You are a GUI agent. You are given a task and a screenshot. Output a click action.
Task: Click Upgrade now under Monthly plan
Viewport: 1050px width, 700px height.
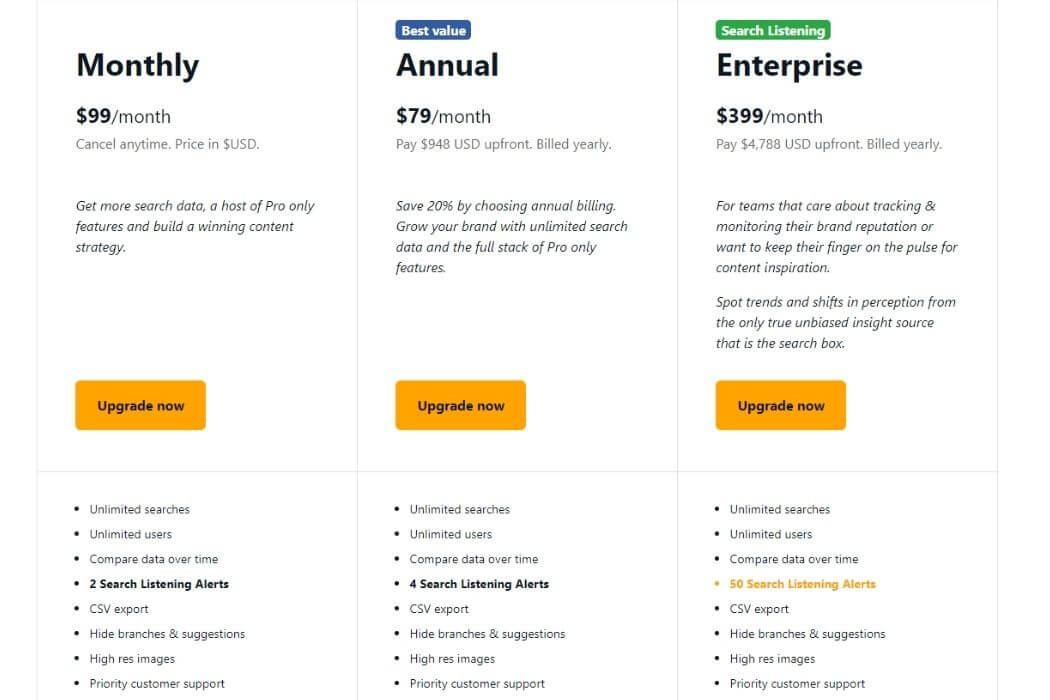pos(140,405)
